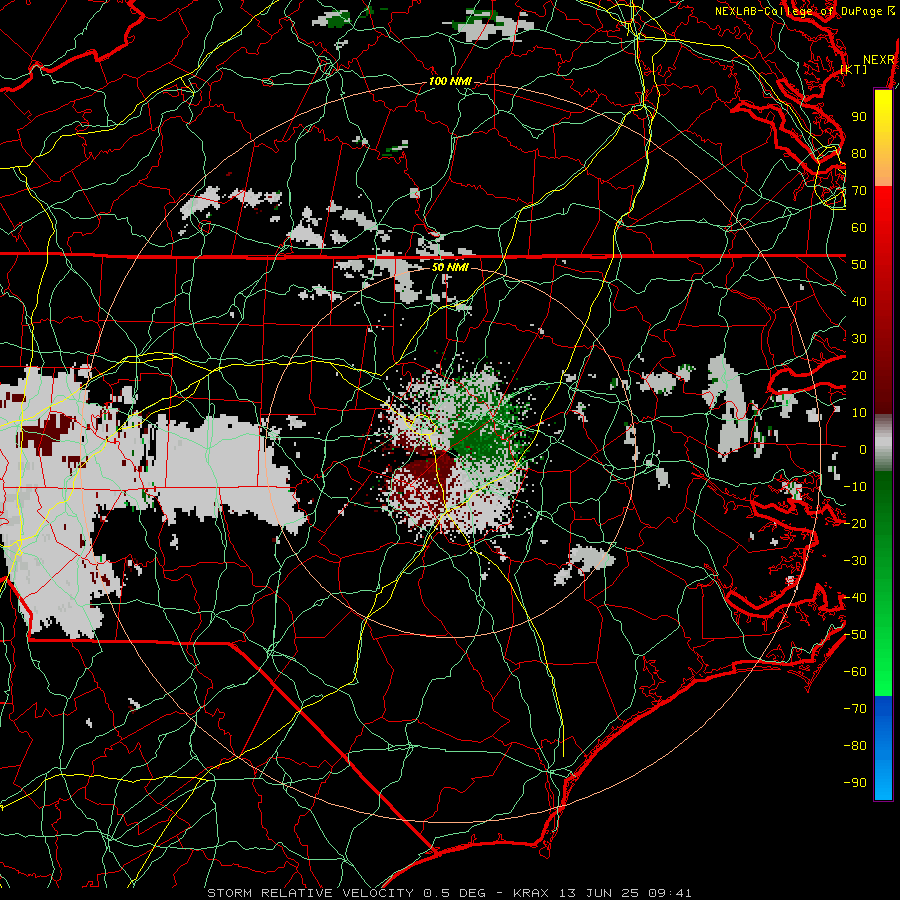
Task: Click the 80 value on velocity scale
Action: coord(859,154)
